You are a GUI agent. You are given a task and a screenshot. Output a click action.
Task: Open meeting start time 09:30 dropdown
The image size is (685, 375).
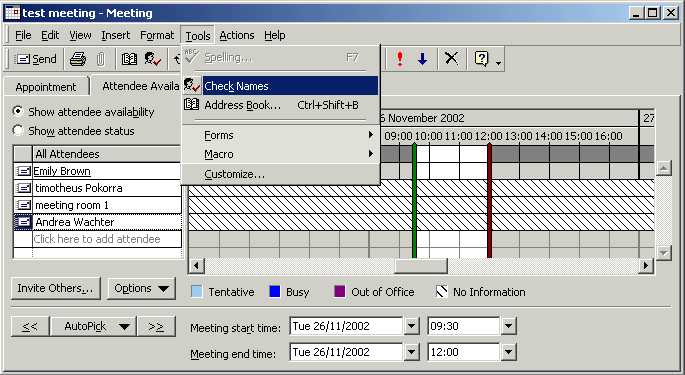tap(509, 326)
